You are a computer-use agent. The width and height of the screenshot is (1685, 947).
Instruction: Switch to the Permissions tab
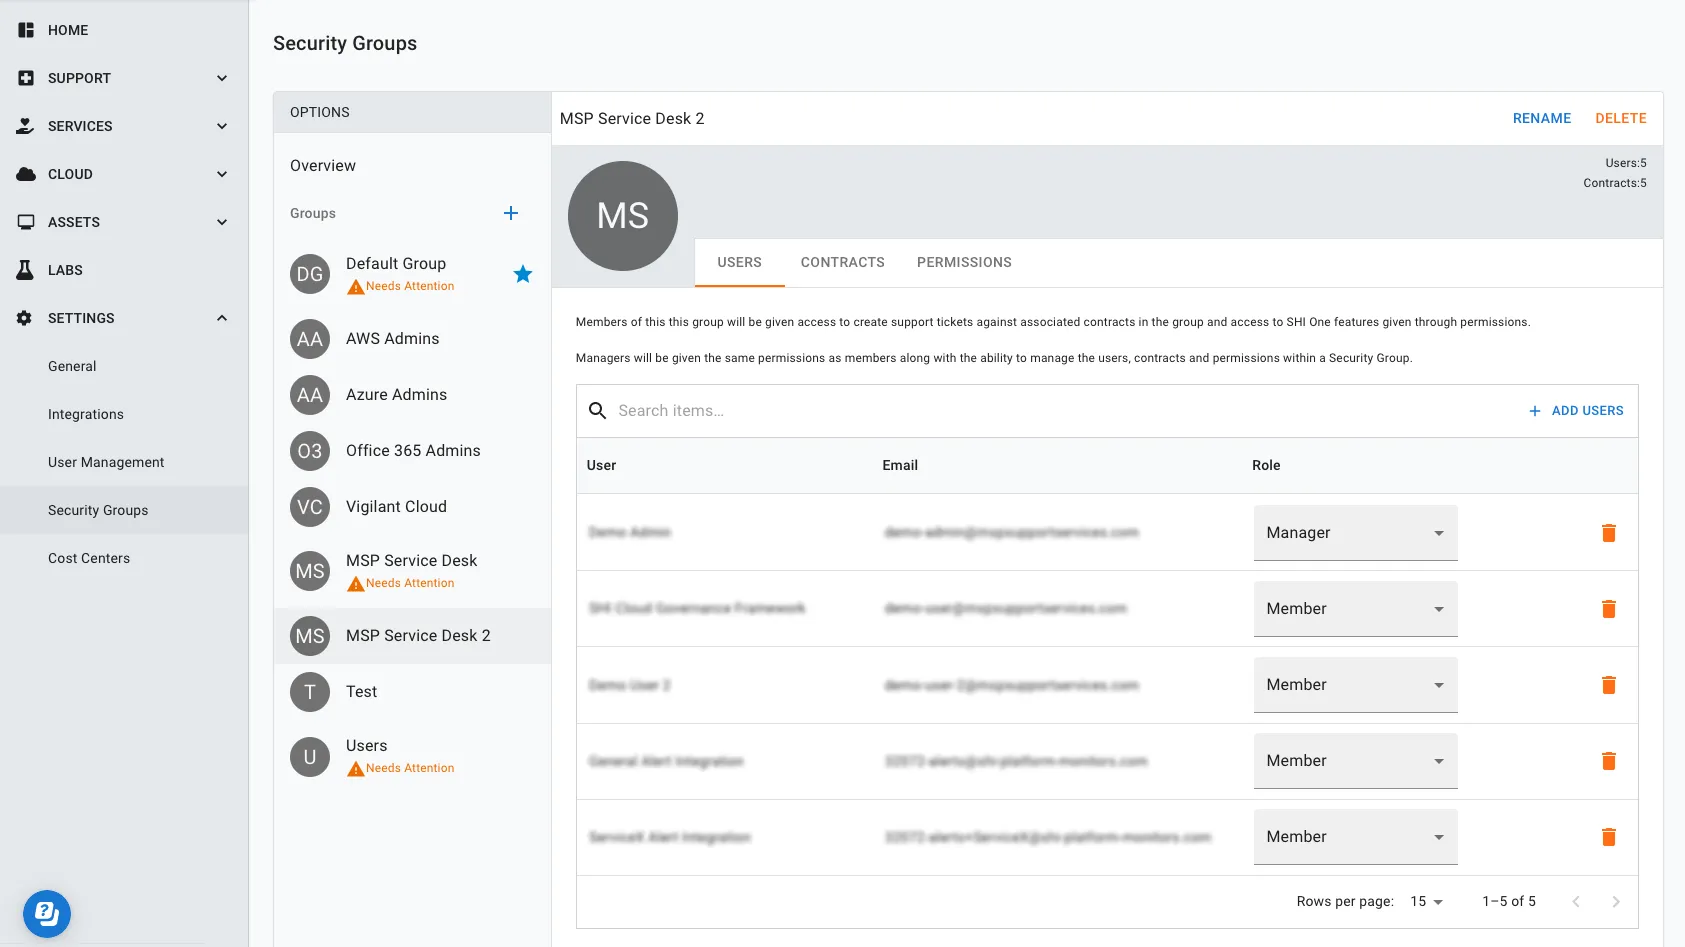click(964, 262)
